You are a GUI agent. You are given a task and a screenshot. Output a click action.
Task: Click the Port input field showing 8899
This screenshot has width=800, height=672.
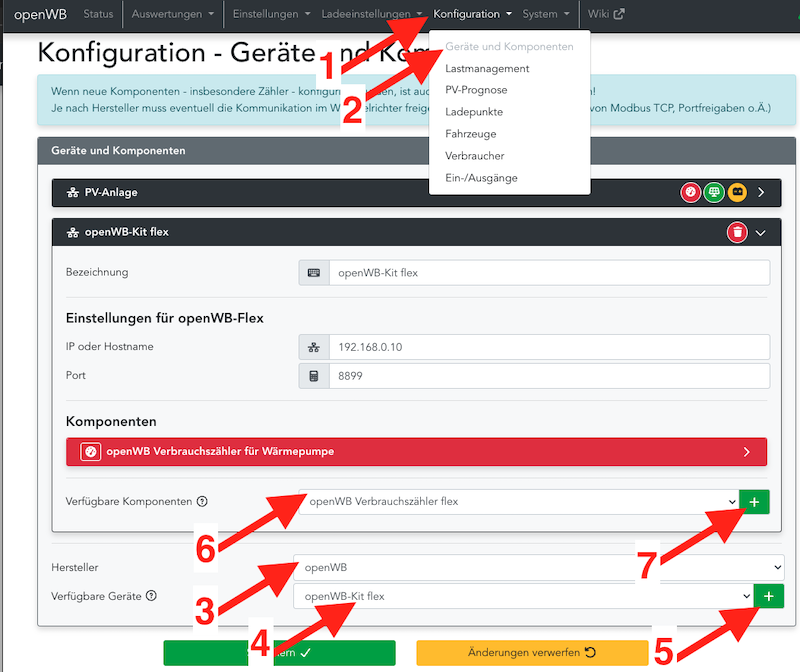coord(549,376)
